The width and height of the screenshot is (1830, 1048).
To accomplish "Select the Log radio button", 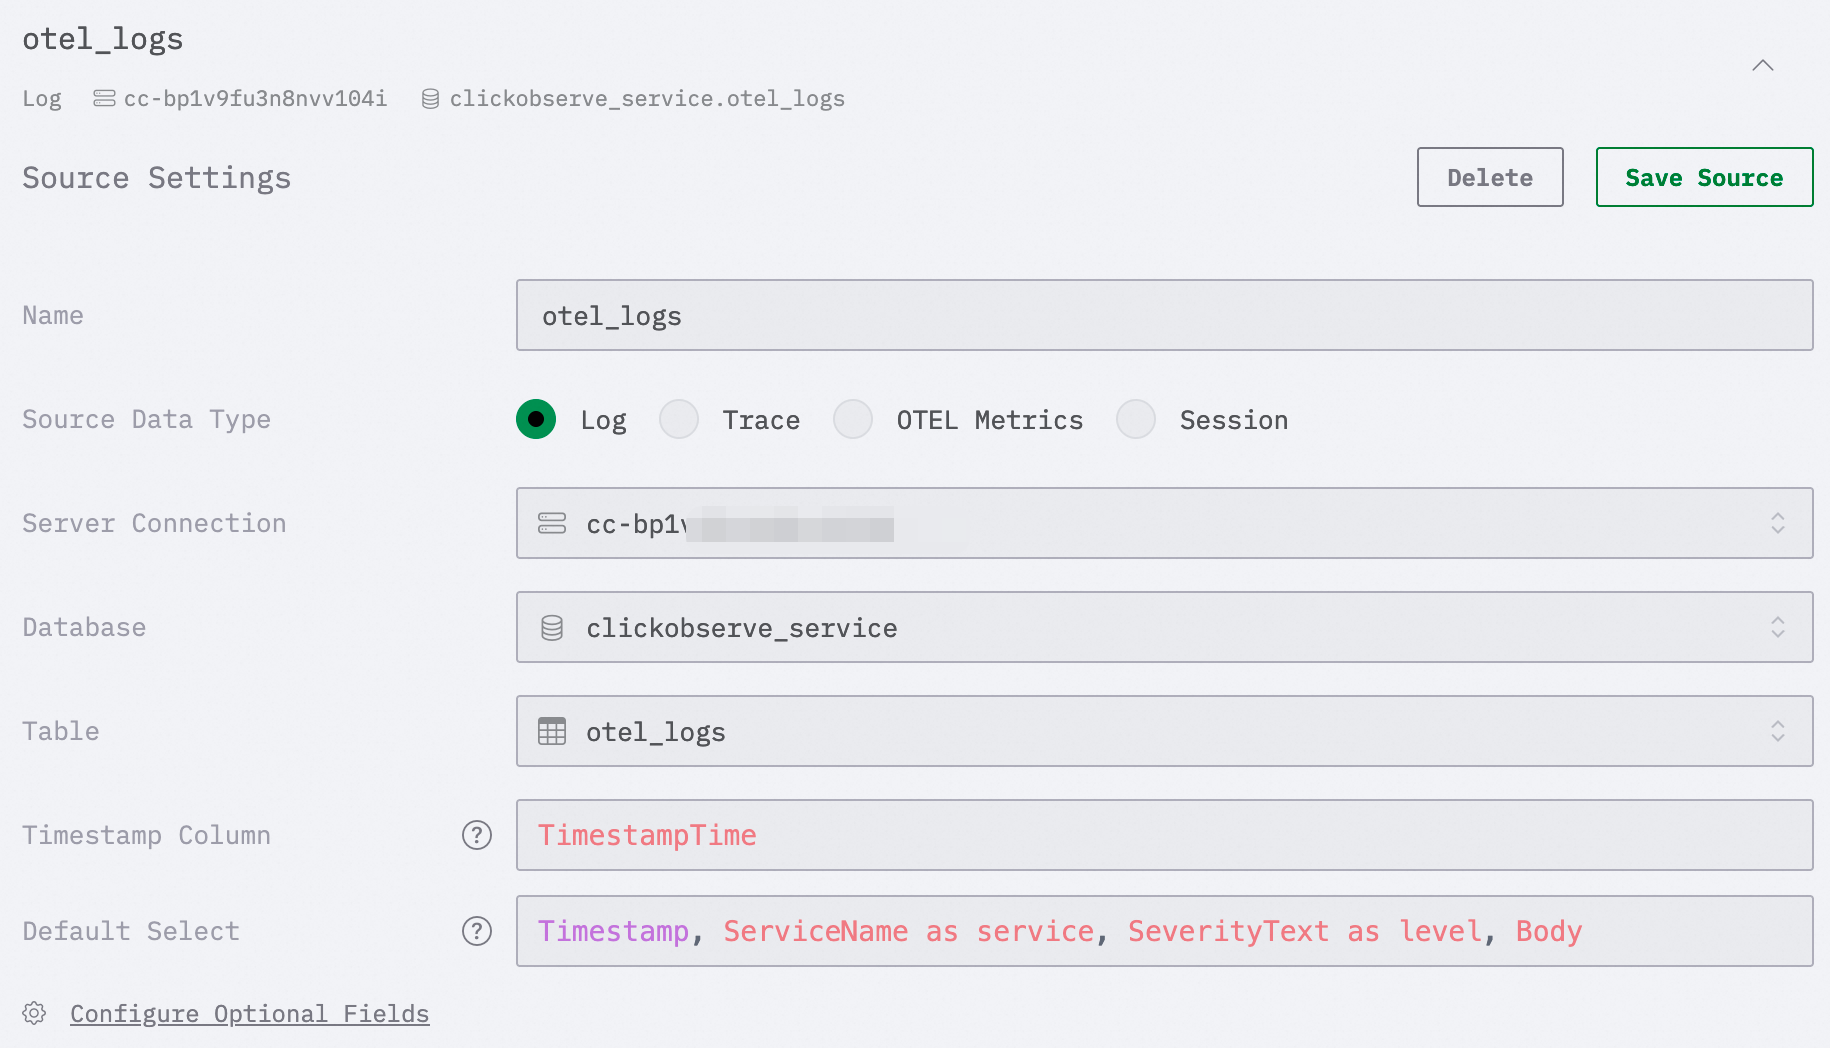I will pyautogui.click(x=536, y=419).
